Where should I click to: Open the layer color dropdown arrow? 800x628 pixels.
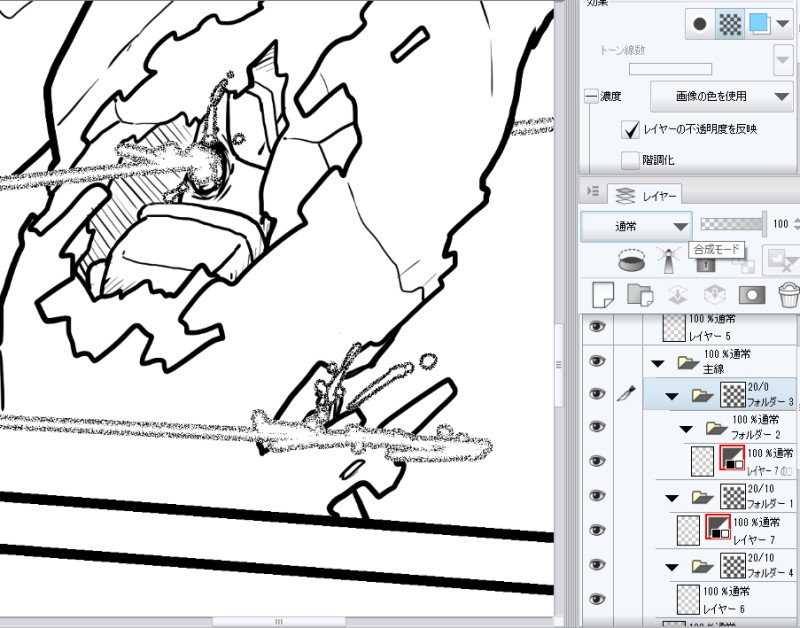(783, 24)
